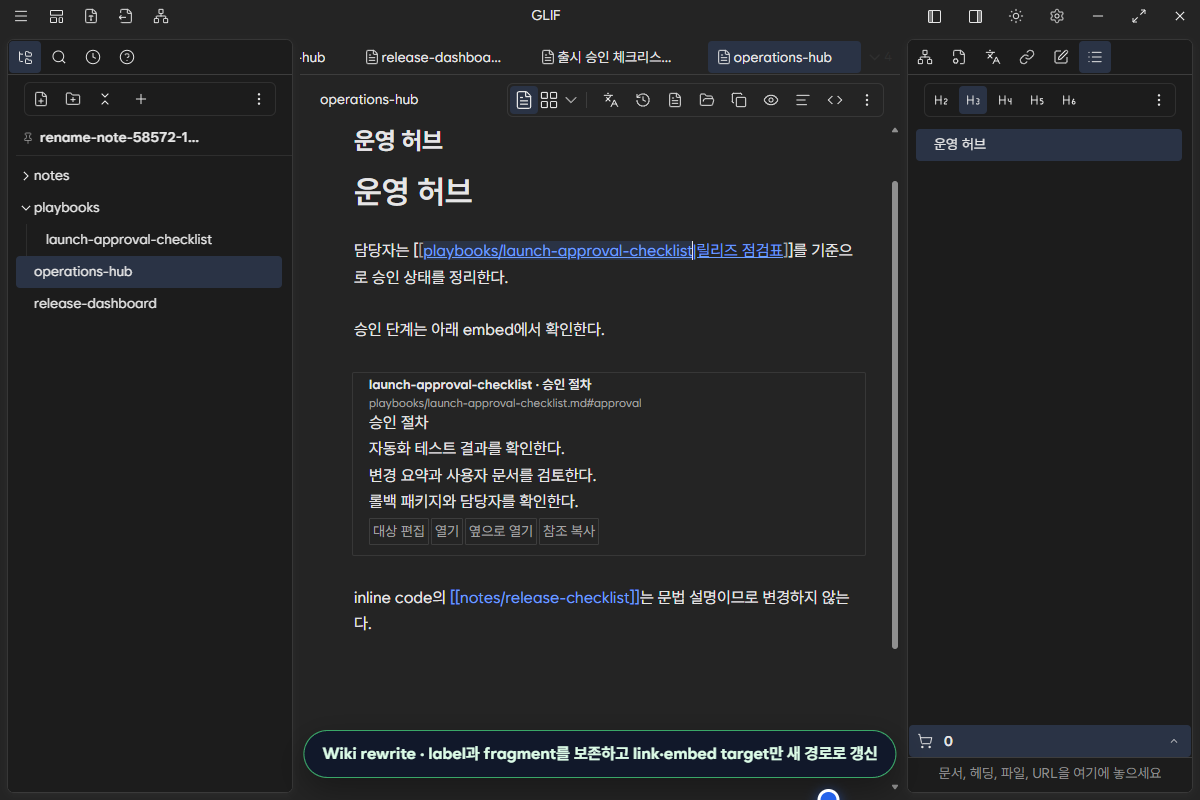Switch to 출시 승인 체크리스트 tab
The width and height of the screenshot is (1200, 800).
pos(606,57)
